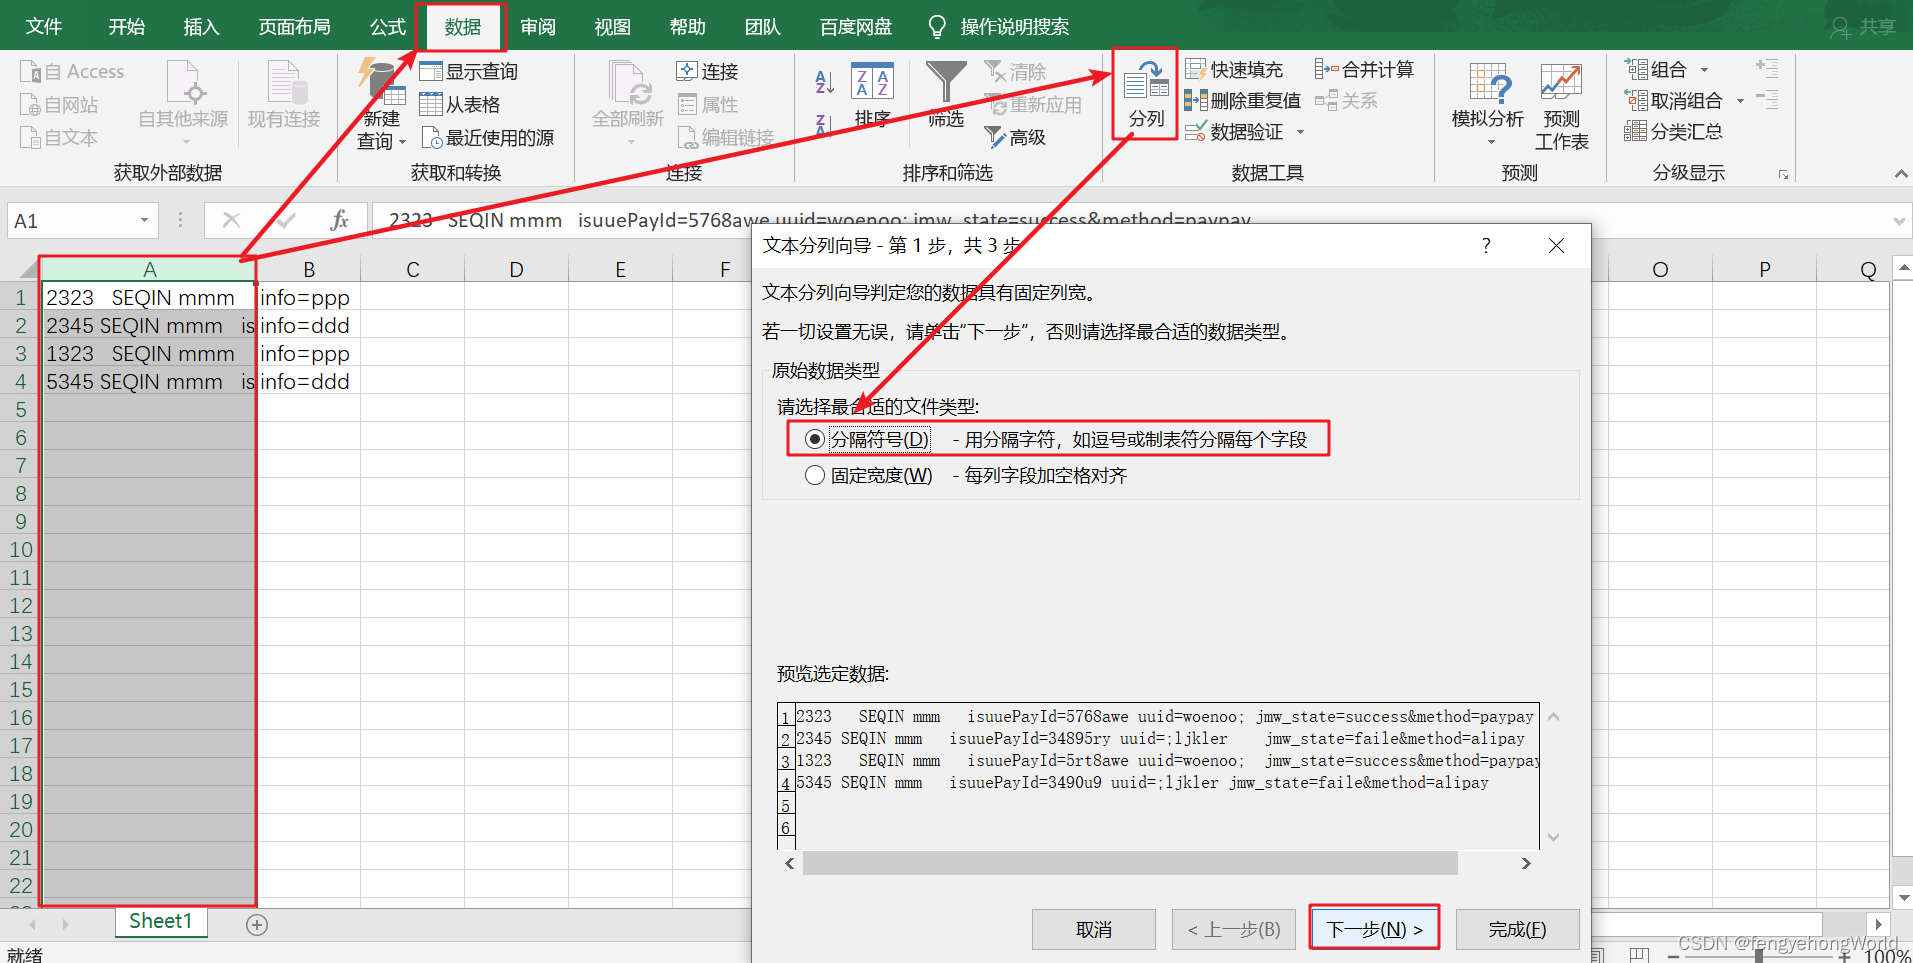Open the View (视图) tab
Screen dimensions: 1913x963
(612, 27)
